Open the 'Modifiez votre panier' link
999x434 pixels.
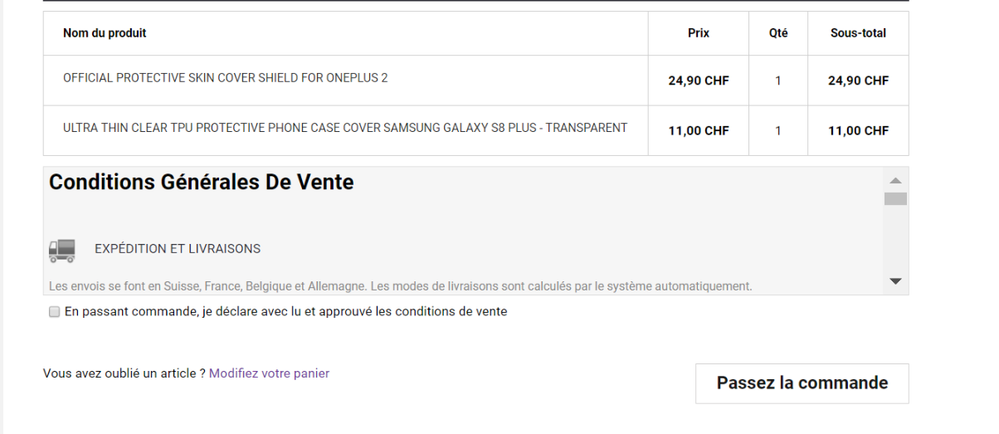pyautogui.click(x=269, y=374)
